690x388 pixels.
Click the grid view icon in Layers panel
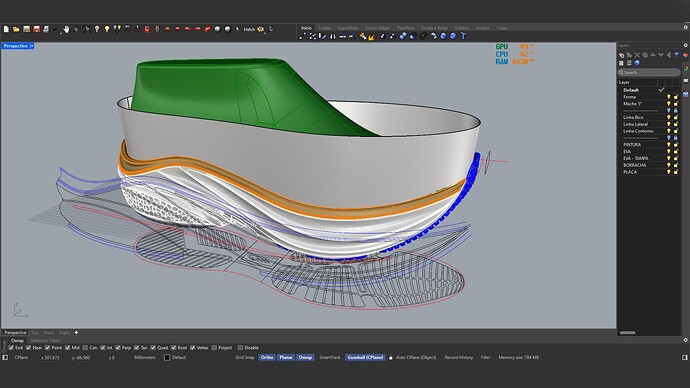(621, 63)
